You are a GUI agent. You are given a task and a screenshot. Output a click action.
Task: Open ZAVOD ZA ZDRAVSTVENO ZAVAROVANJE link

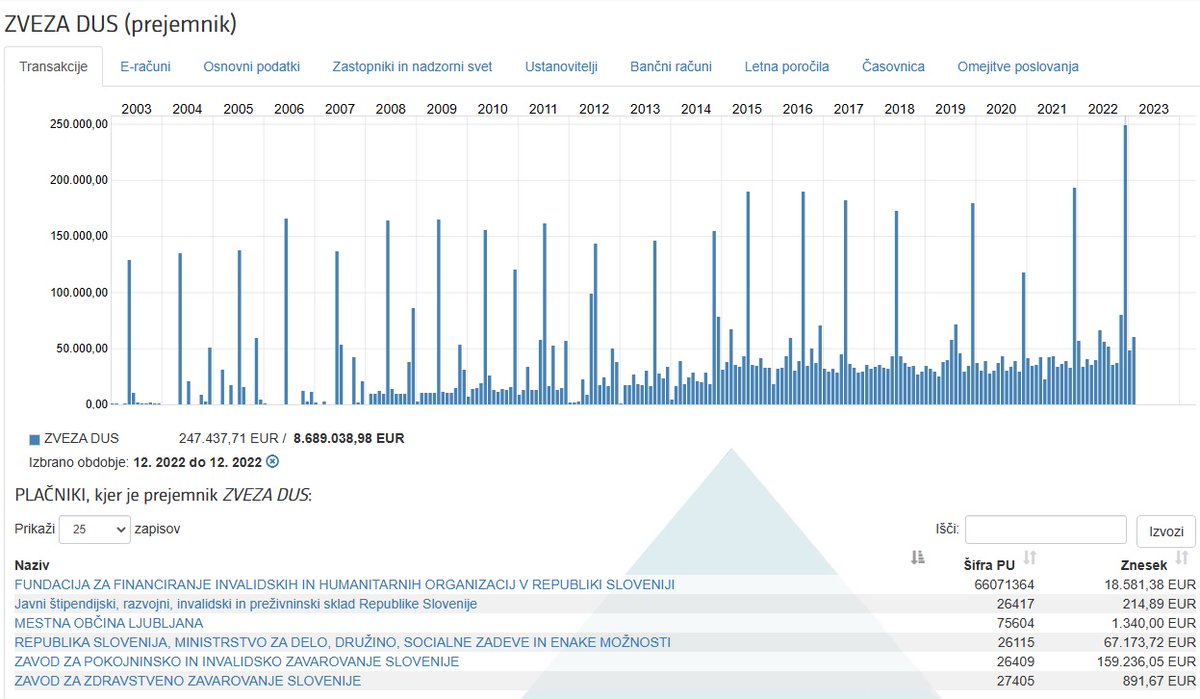(x=187, y=681)
